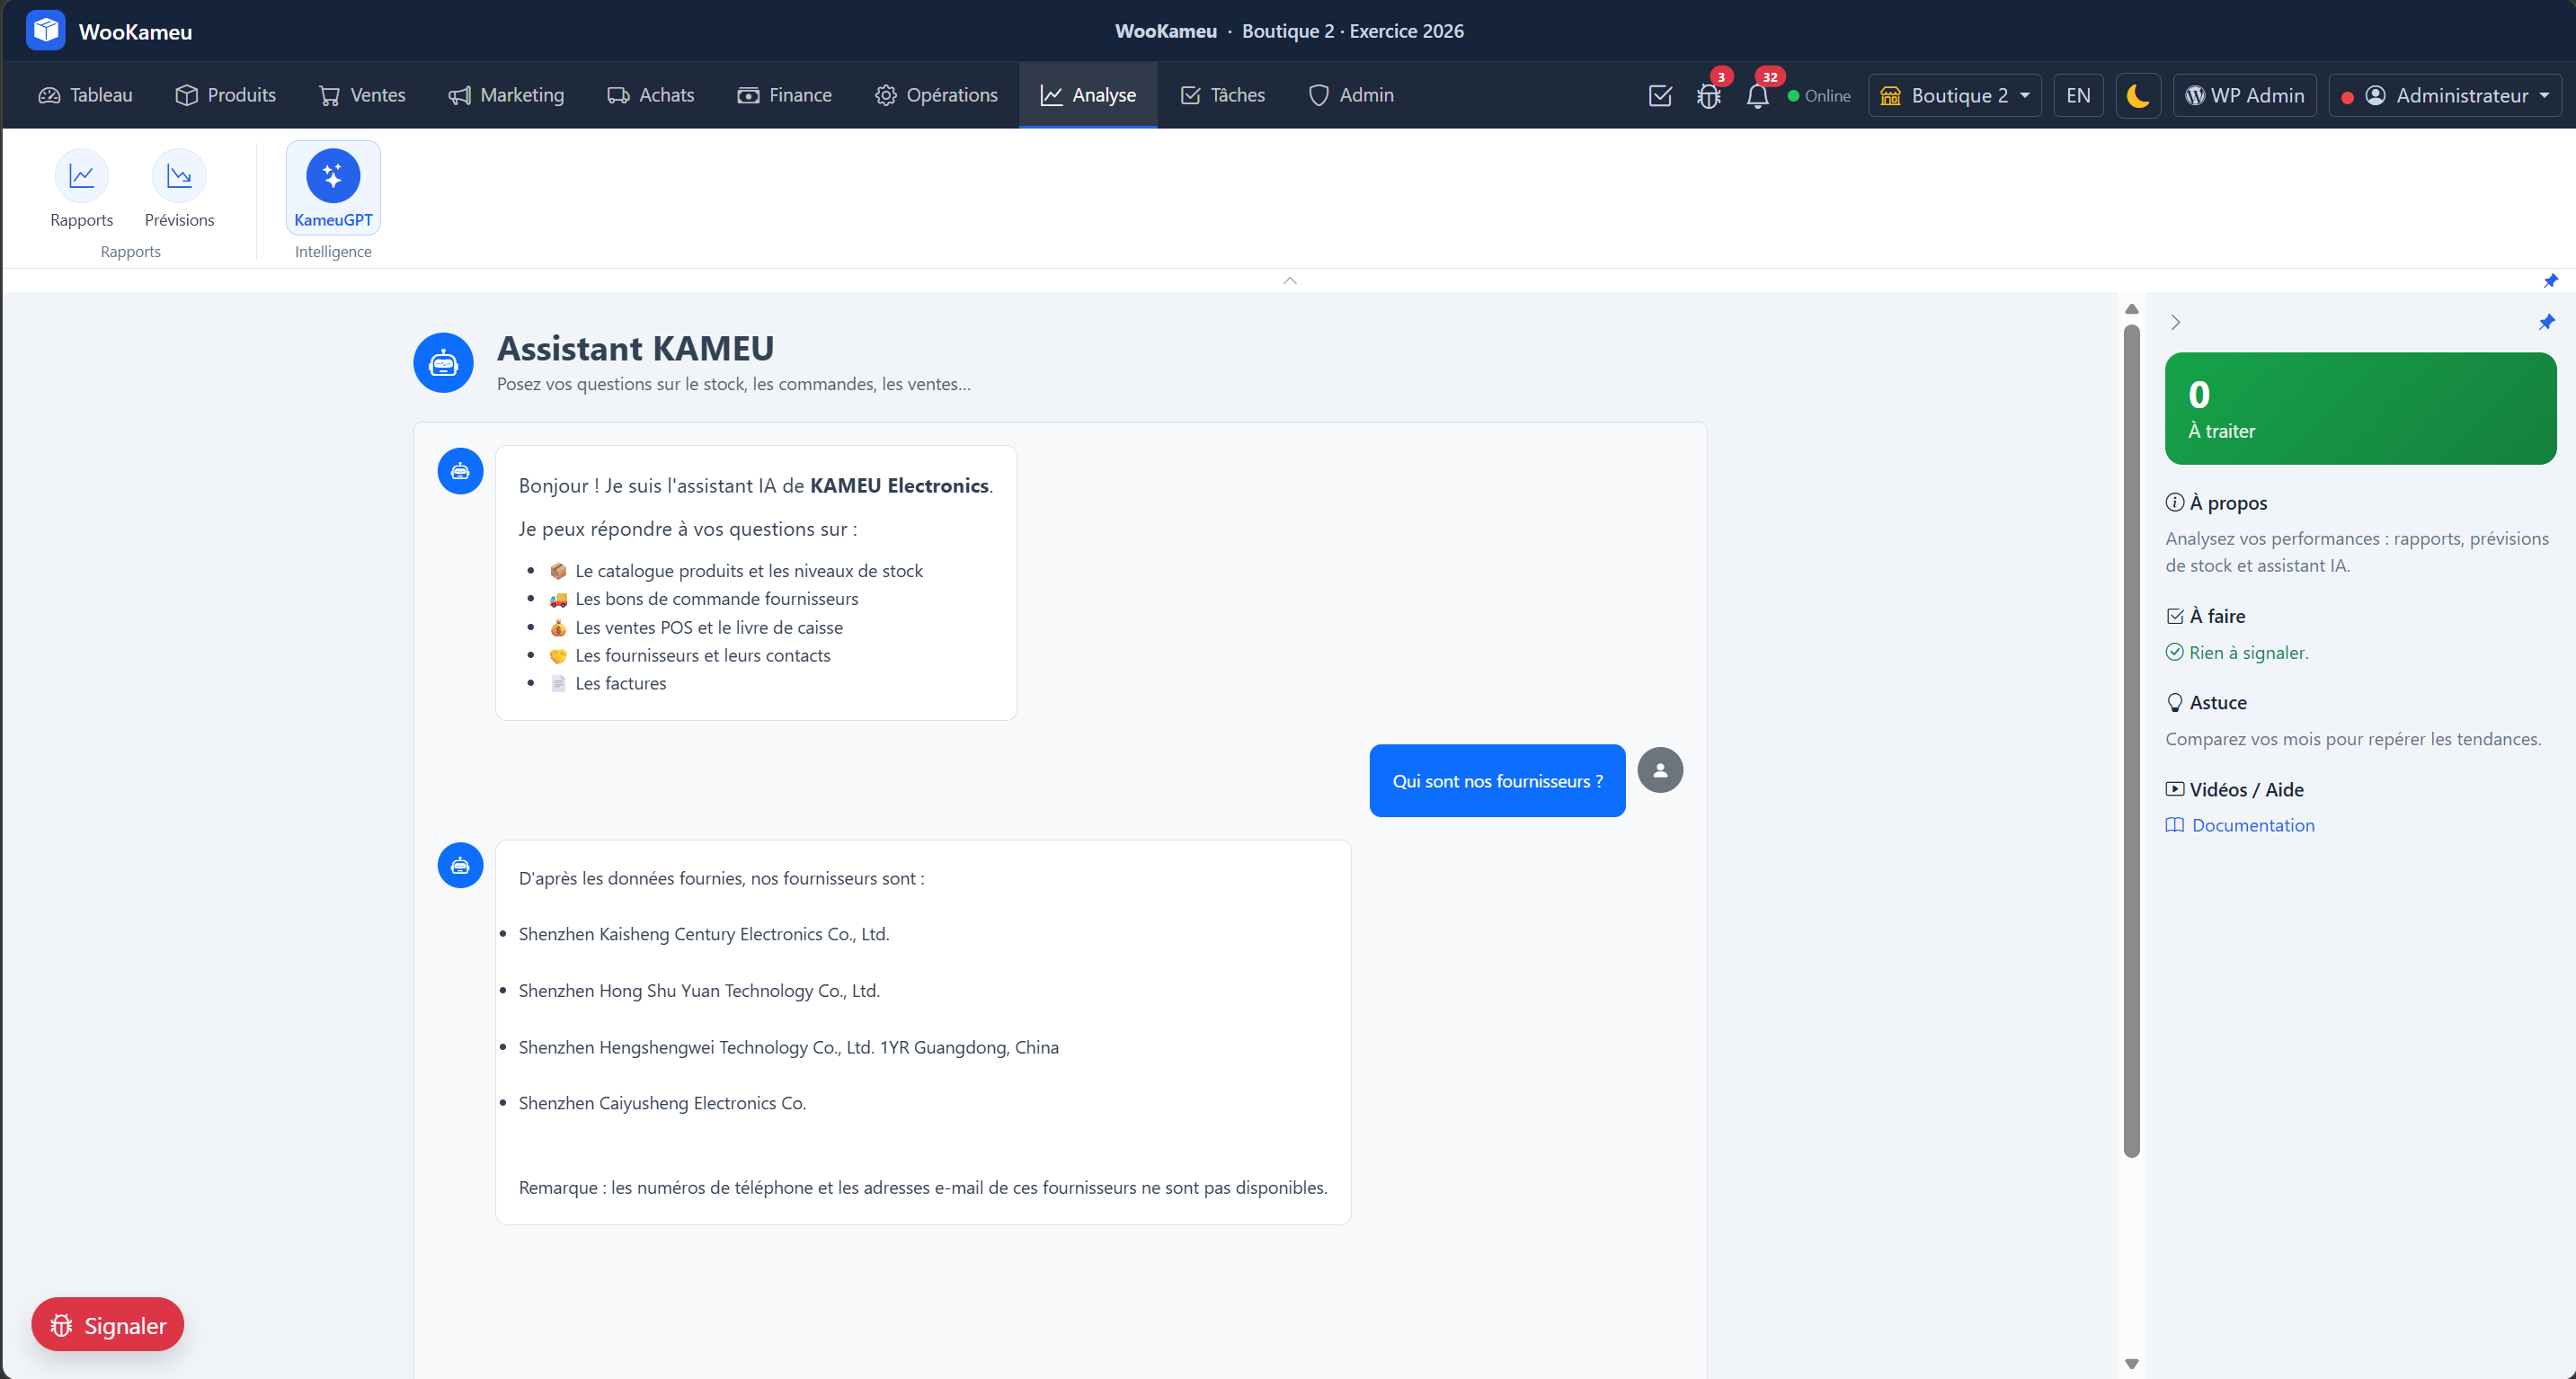Open the Administrateur account dropdown
Screen dimensions: 2576x1379
point(2445,96)
